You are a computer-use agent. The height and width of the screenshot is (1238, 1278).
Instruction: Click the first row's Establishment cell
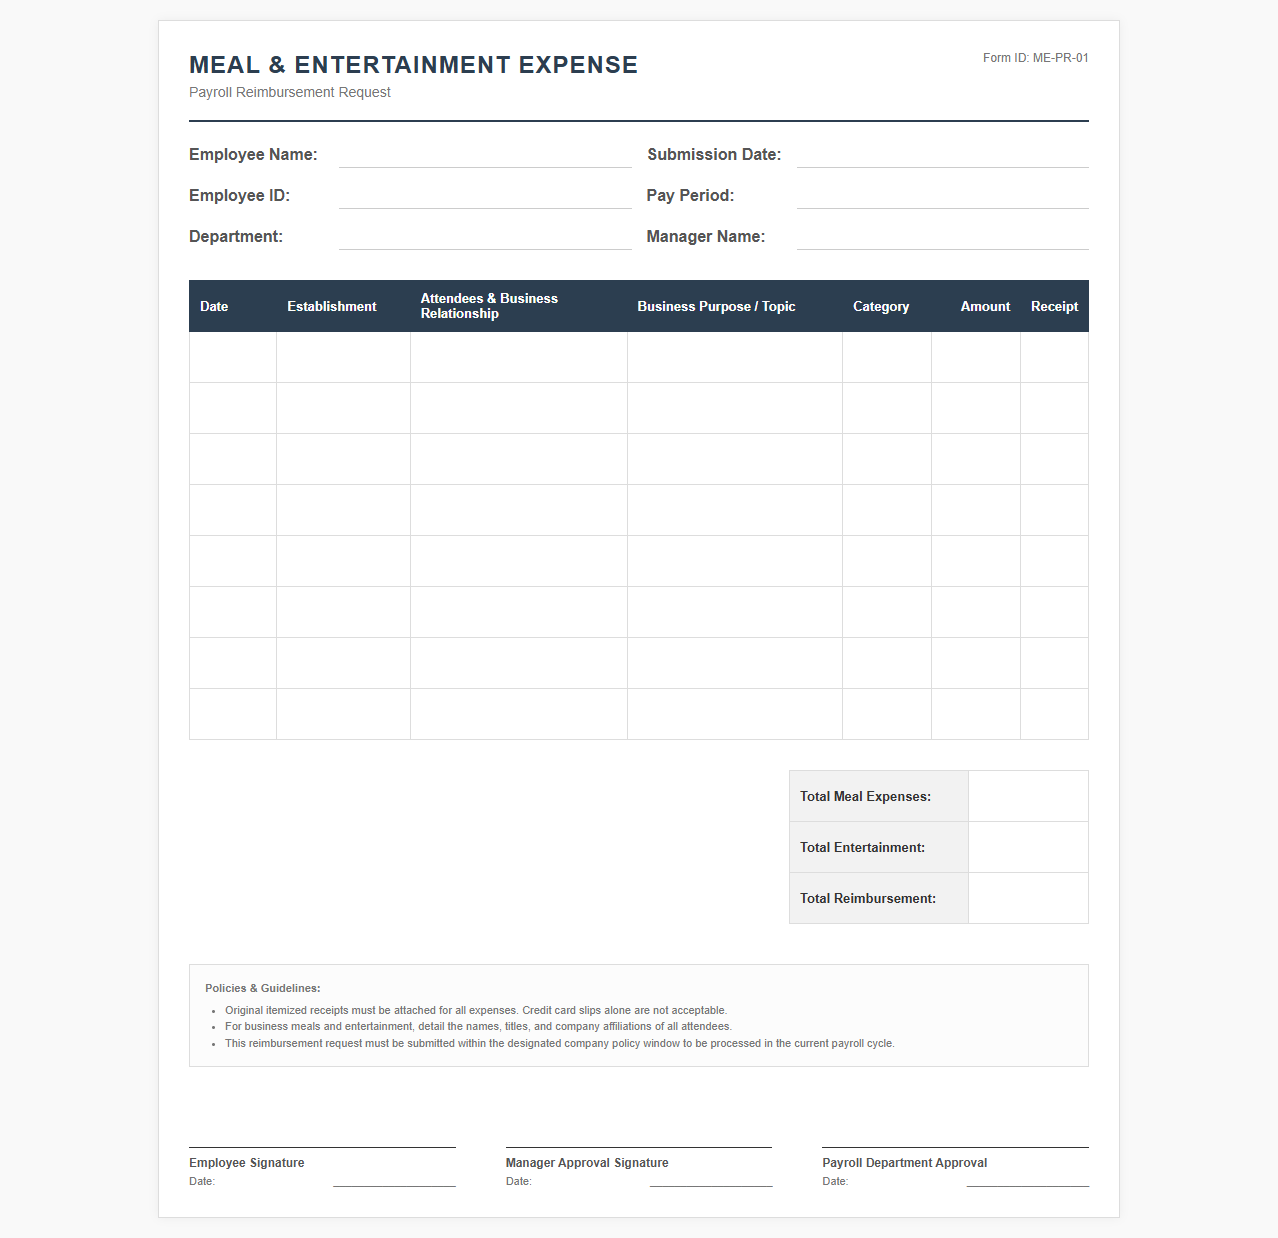point(344,357)
